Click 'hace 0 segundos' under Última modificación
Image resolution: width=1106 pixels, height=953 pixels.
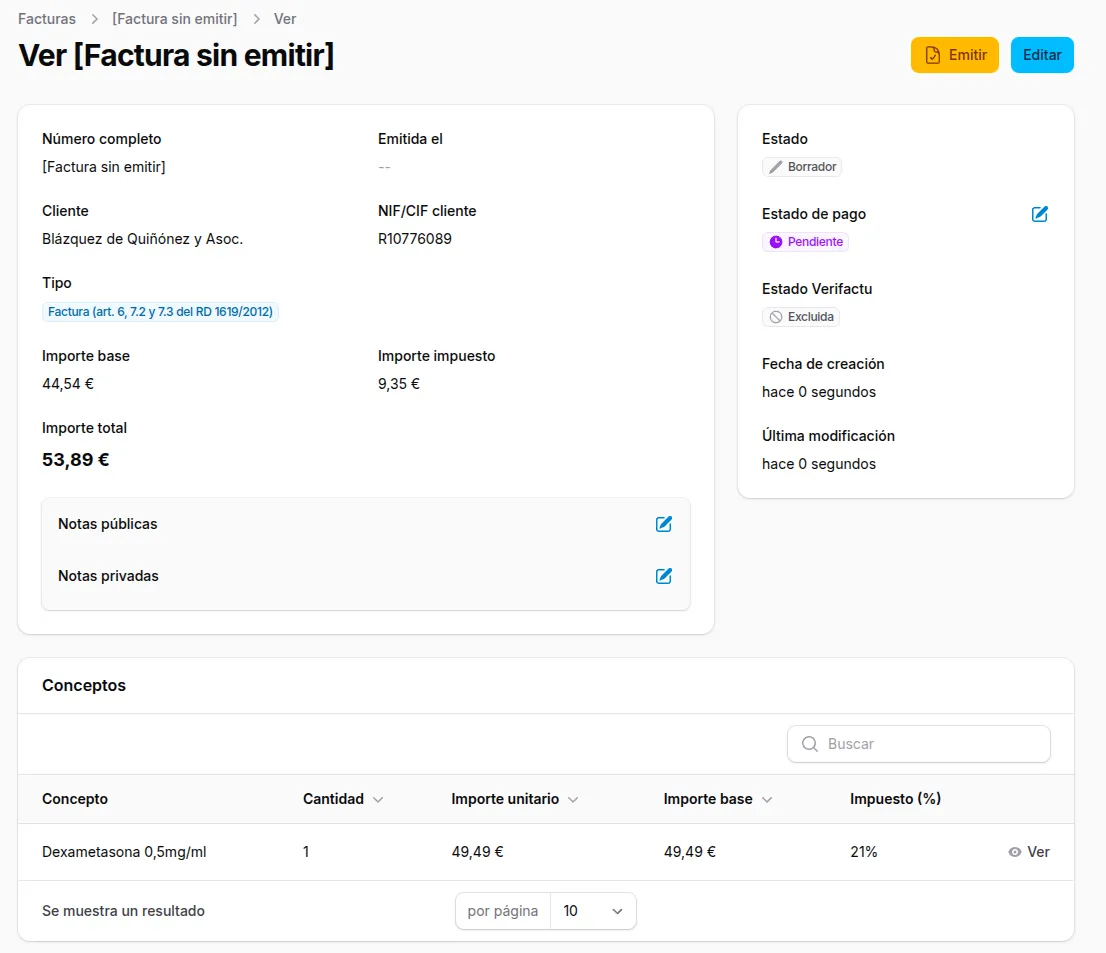click(819, 464)
